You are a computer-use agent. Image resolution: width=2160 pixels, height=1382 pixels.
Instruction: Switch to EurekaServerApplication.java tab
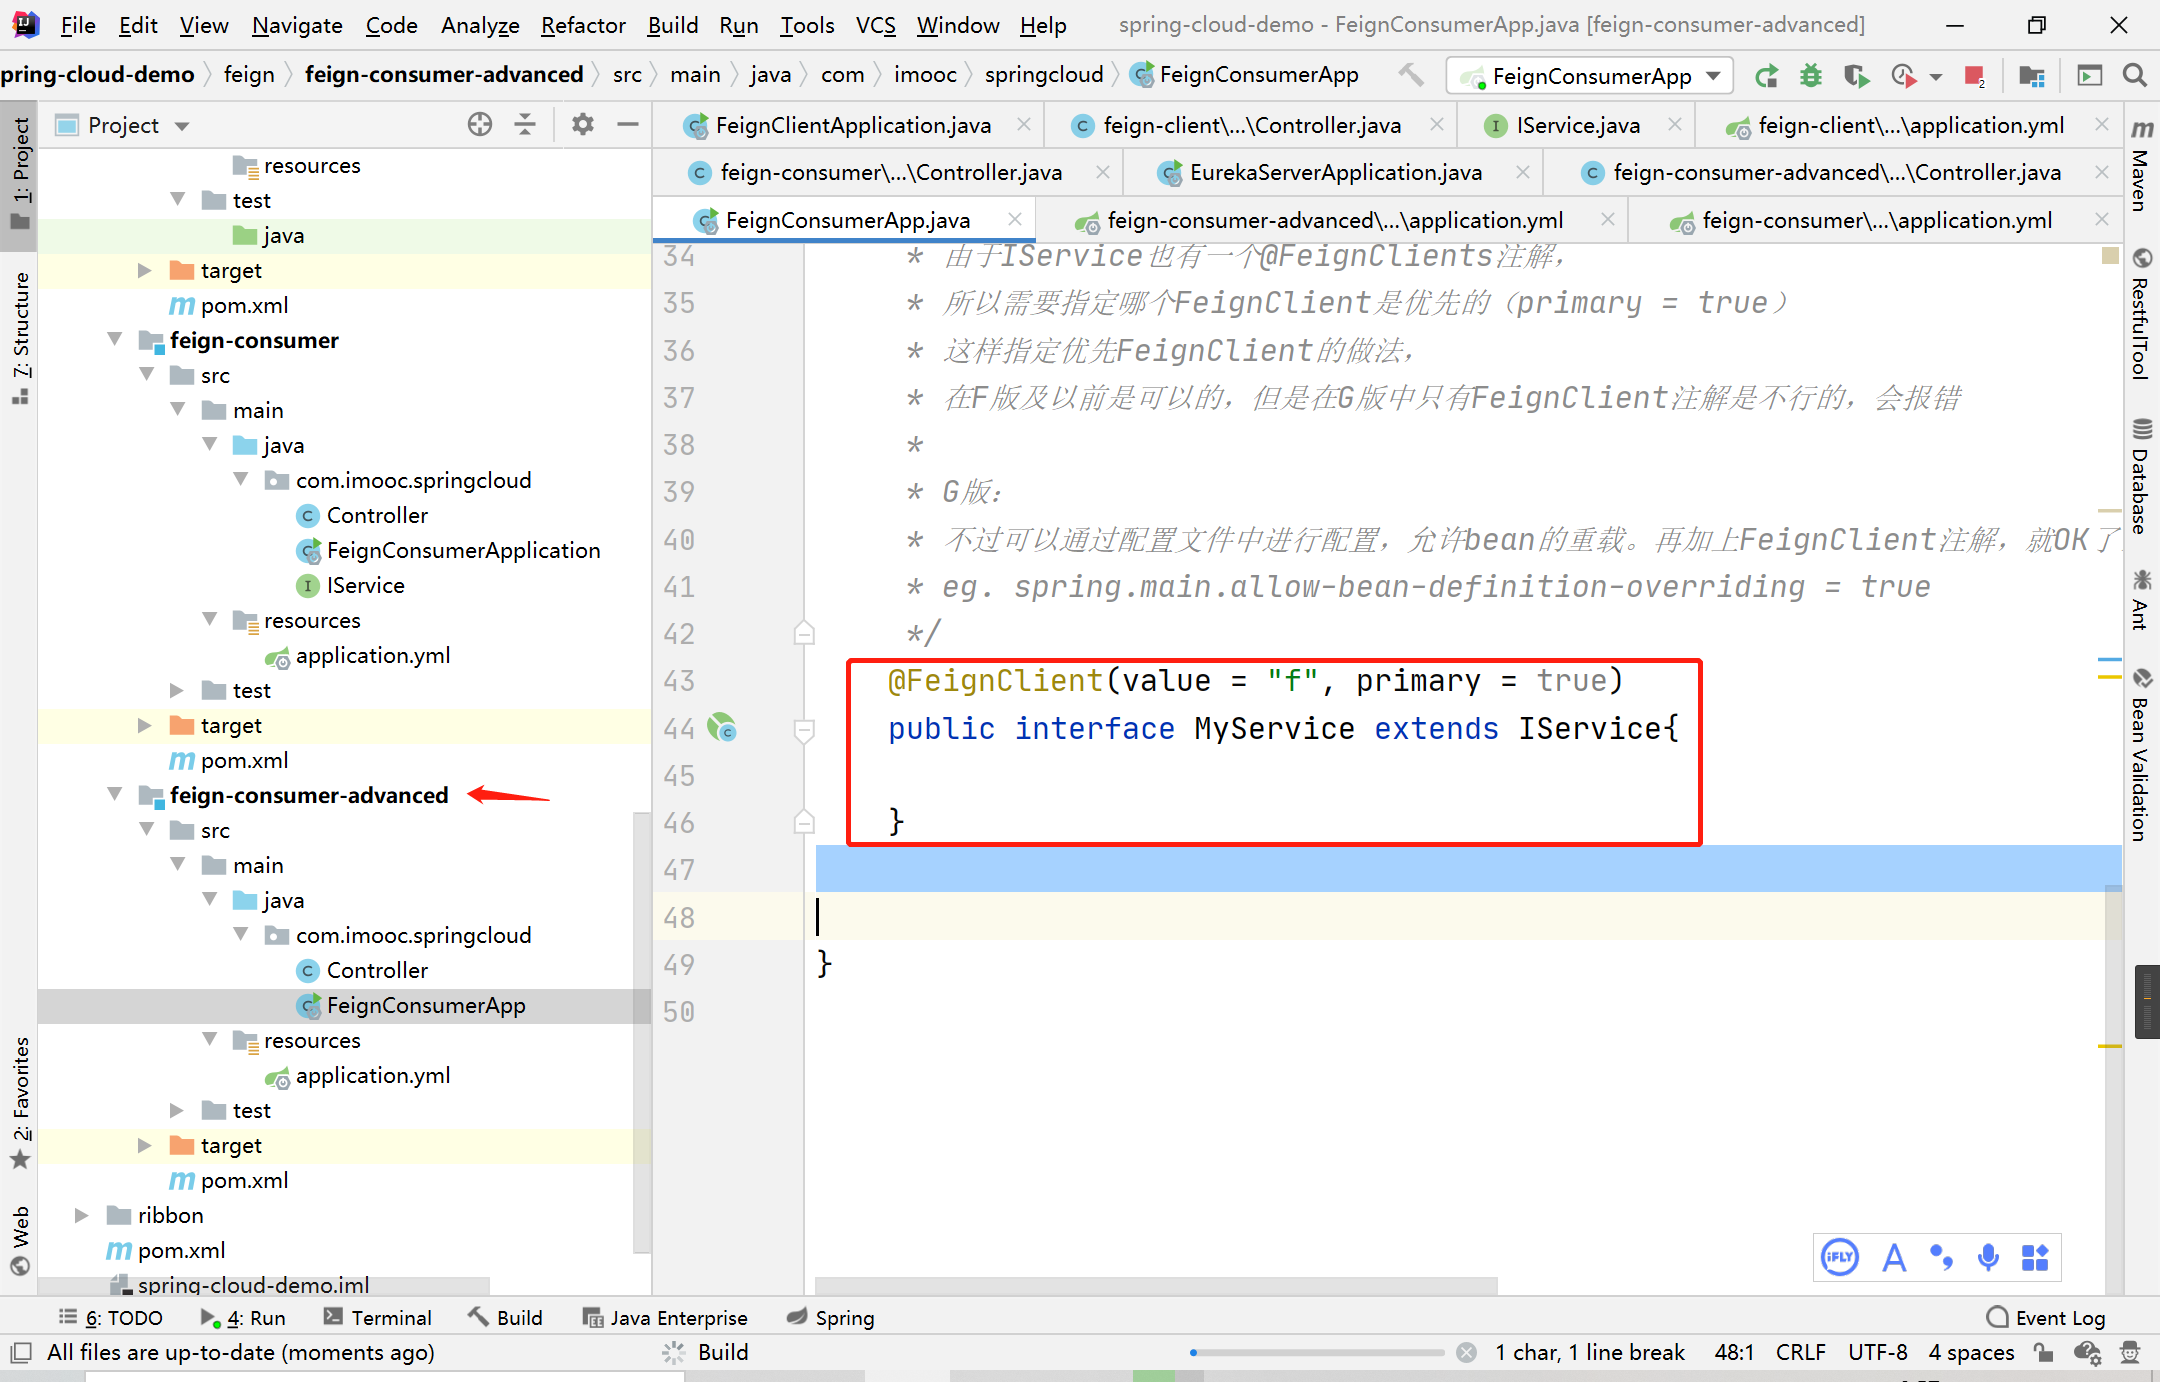tap(1335, 173)
